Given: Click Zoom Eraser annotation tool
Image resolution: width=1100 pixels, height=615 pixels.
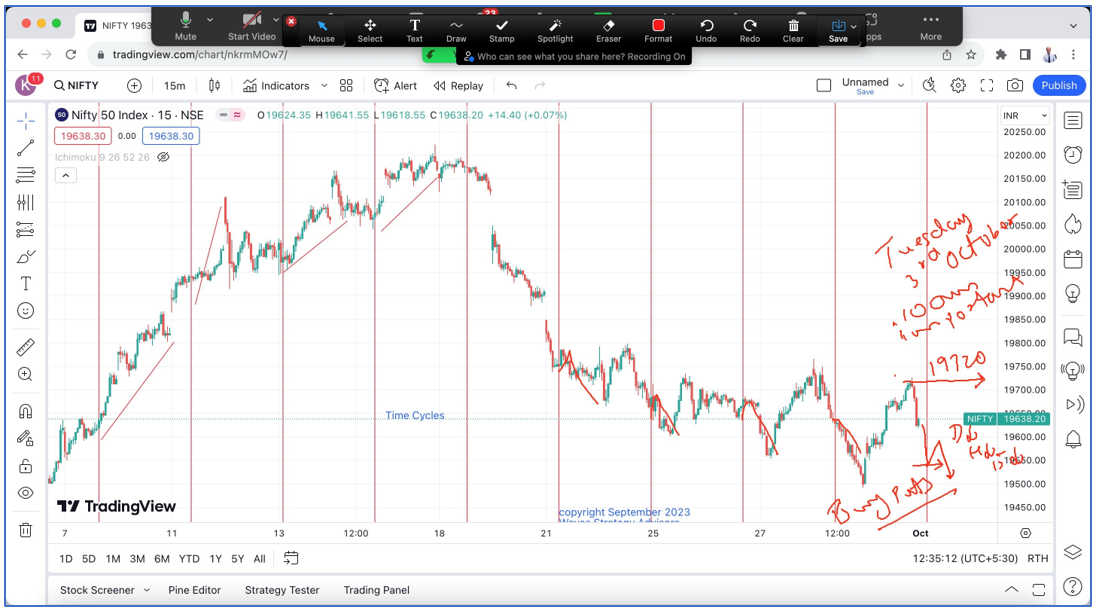Looking at the screenshot, I should tap(608, 30).
